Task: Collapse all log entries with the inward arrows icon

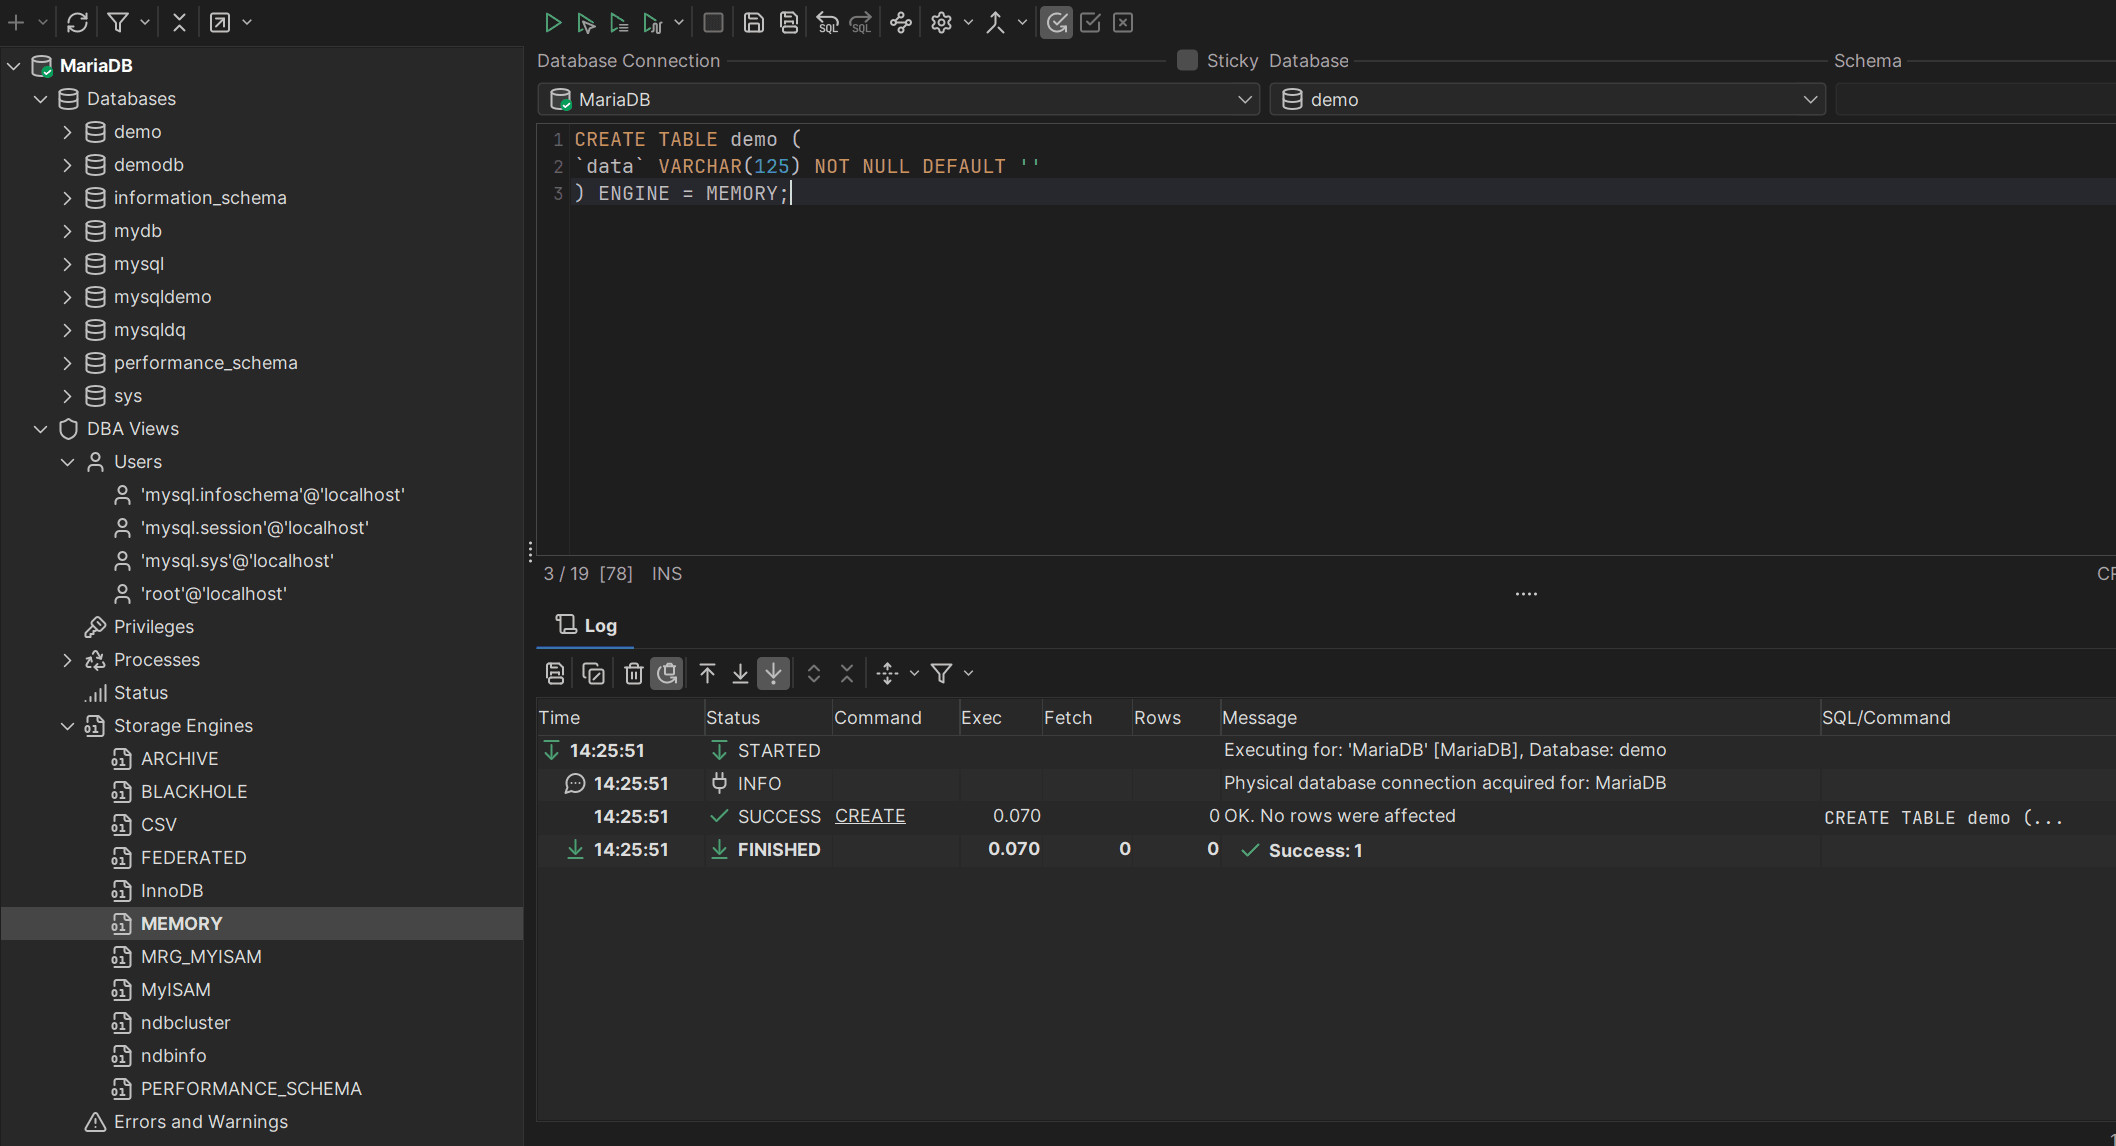Action: click(847, 673)
